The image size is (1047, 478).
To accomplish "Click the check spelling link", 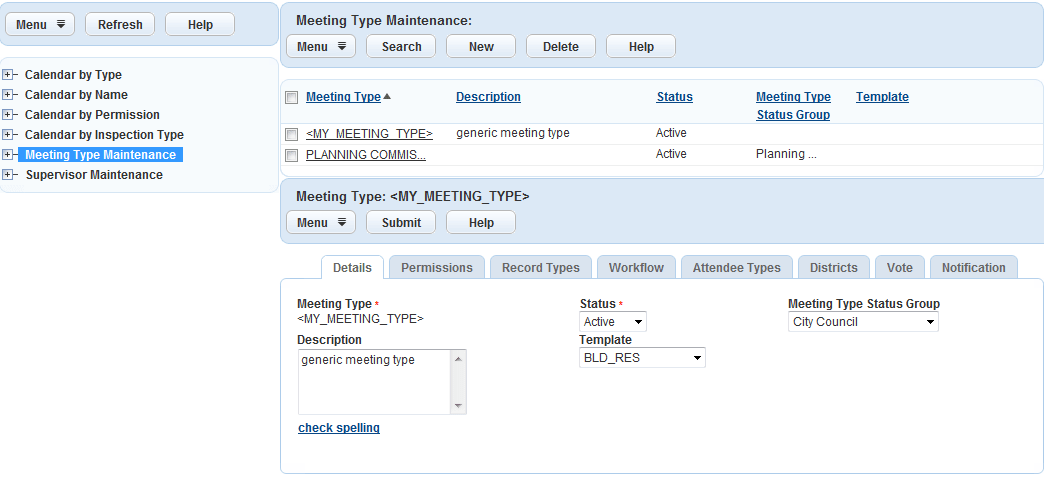I will tap(339, 428).
